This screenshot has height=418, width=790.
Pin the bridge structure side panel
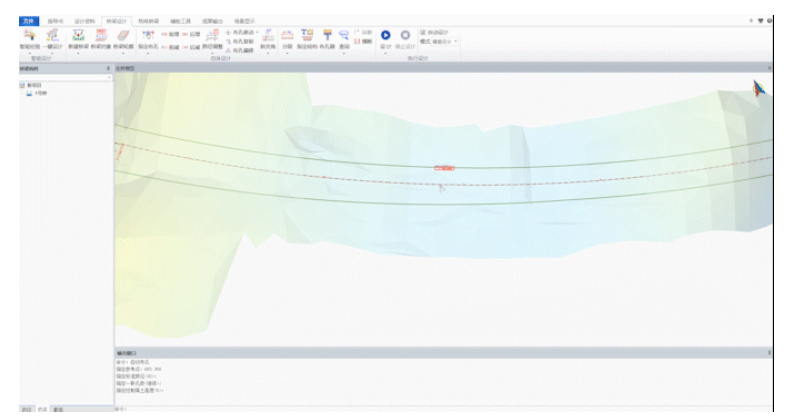pos(108,68)
